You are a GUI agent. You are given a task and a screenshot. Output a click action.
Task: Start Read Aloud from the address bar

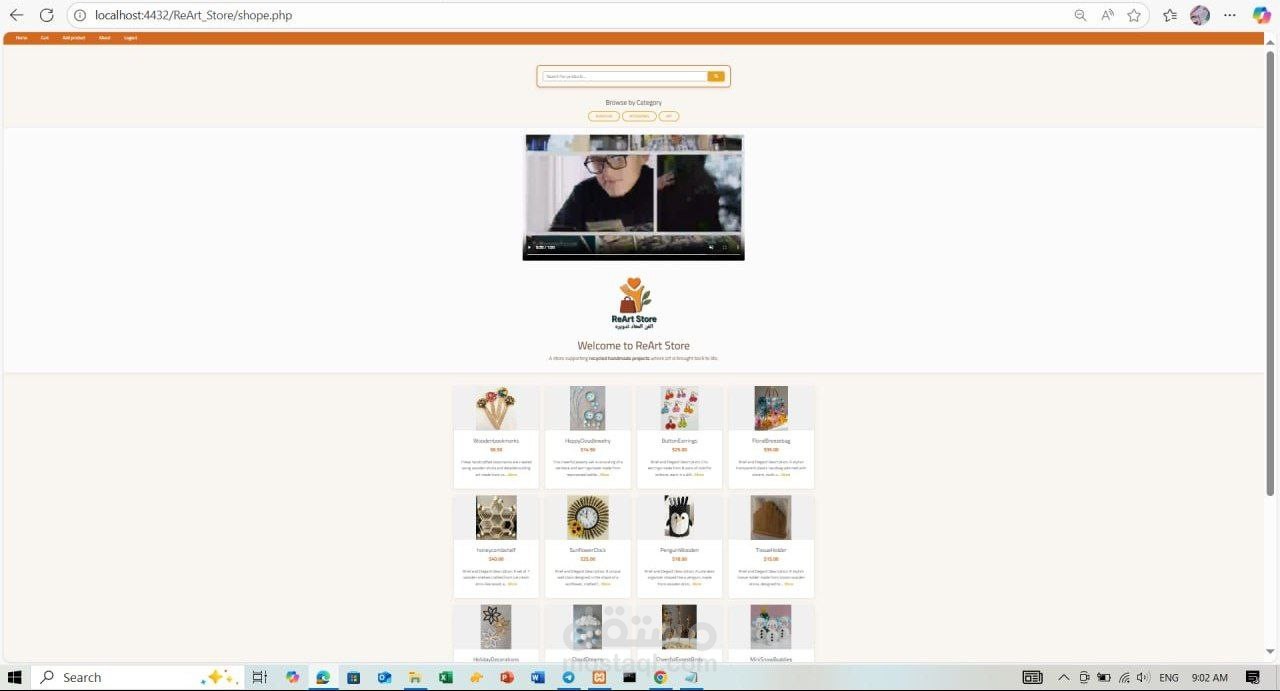(x=1107, y=15)
